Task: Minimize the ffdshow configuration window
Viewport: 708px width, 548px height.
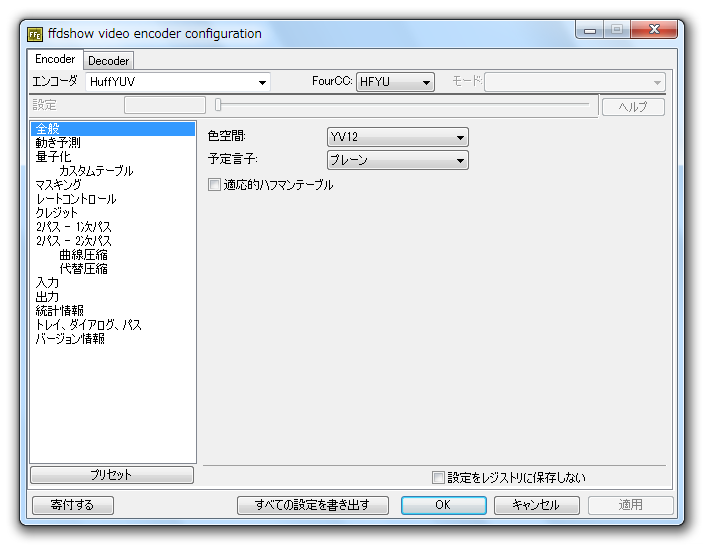Action: point(589,30)
